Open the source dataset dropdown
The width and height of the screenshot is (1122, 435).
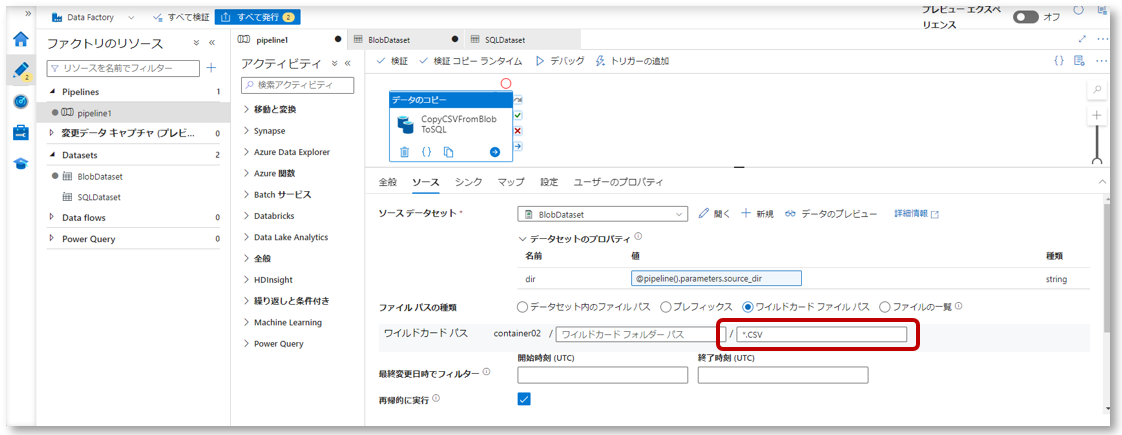tap(602, 214)
